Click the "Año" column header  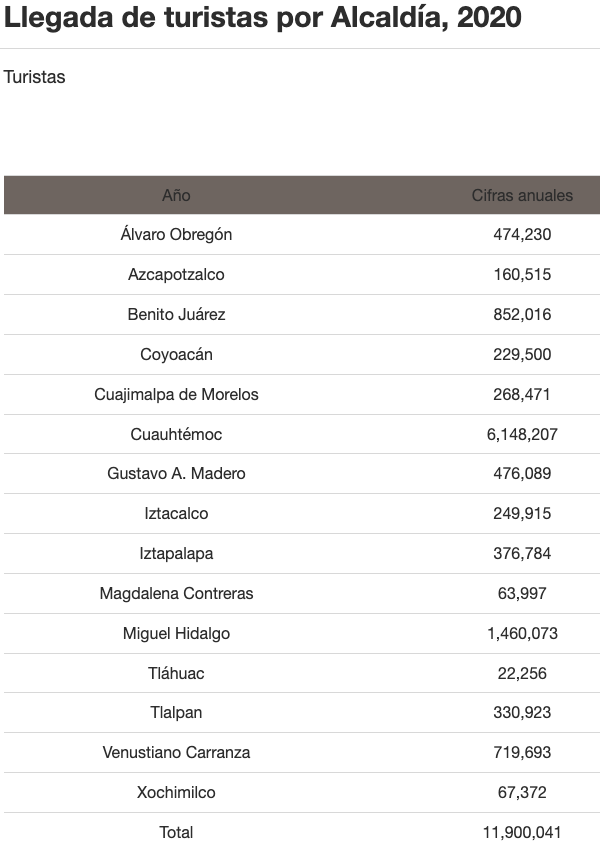[x=176, y=195]
